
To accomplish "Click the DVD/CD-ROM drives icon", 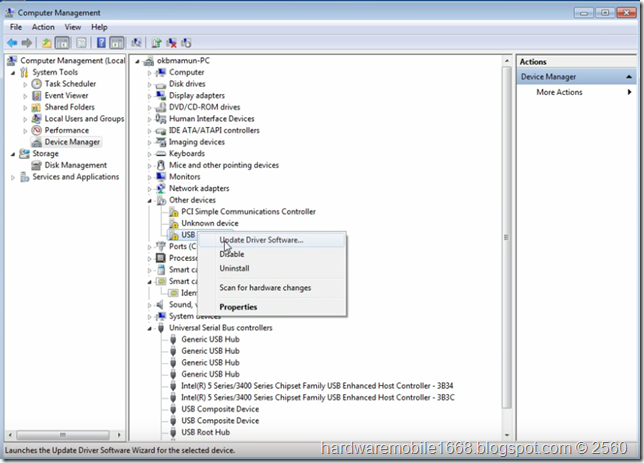I will pyautogui.click(x=161, y=107).
